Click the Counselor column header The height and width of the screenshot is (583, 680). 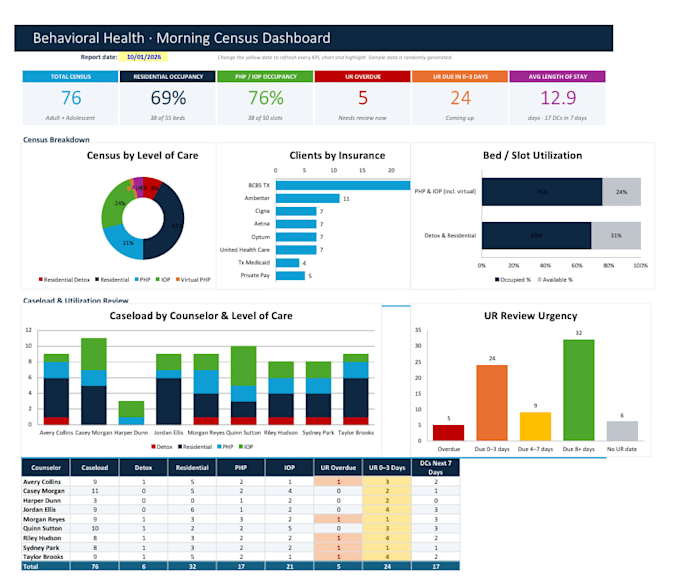click(x=46, y=468)
